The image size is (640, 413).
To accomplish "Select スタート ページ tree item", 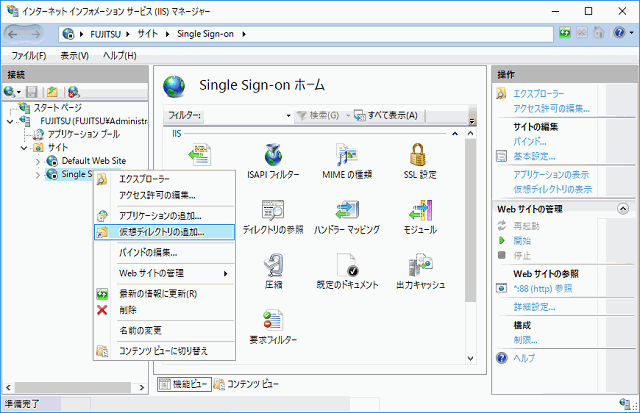I will tap(58, 108).
